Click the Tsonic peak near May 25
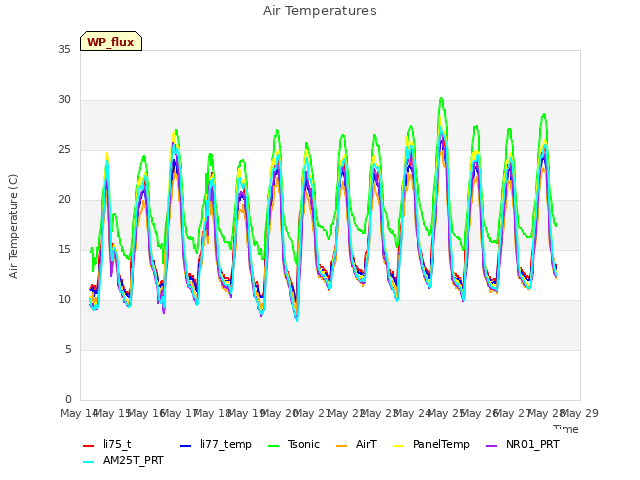Screen dimensions: 640x480 441,98
